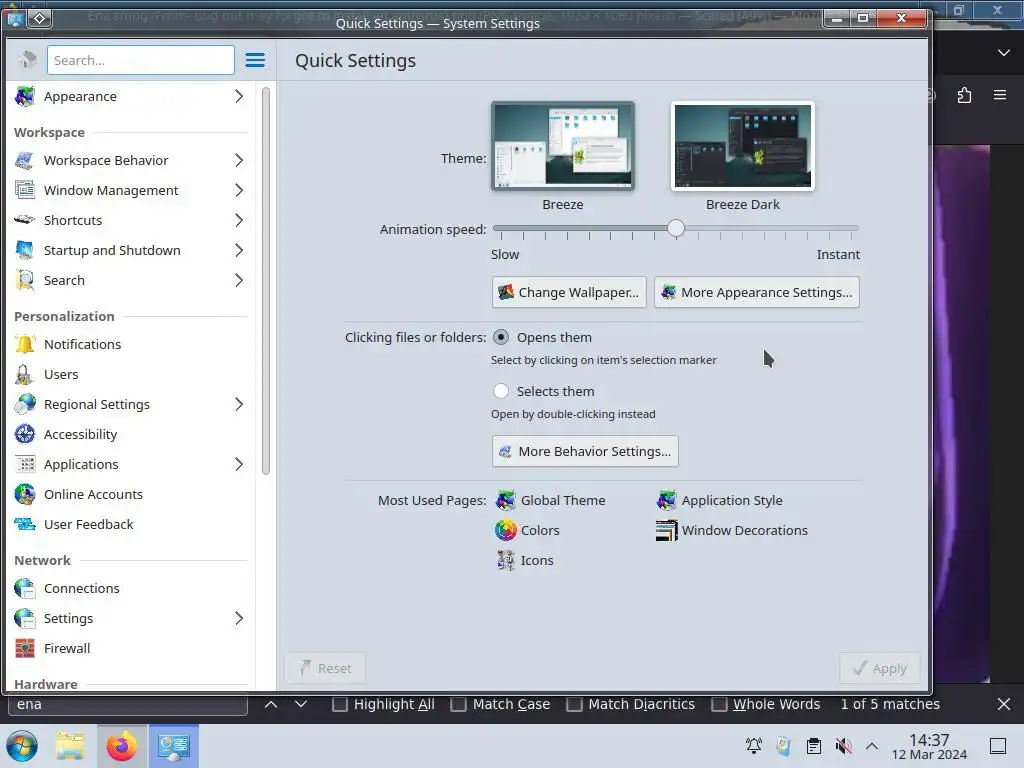Click the Shortcuts icon in sidebar
1024x768 pixels.
coord(25,220)
